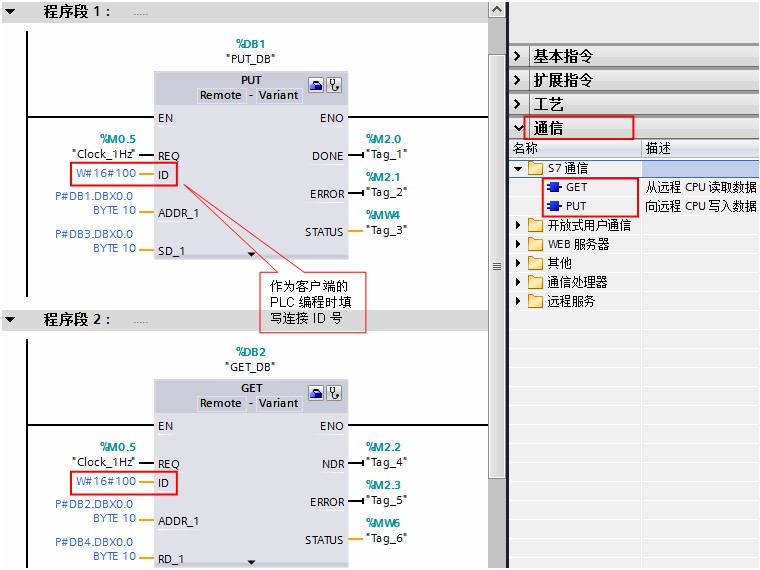Expand the 远程服务 folder
The height and width of the screenshot is (570, 760).
click(x=518, y=301)
